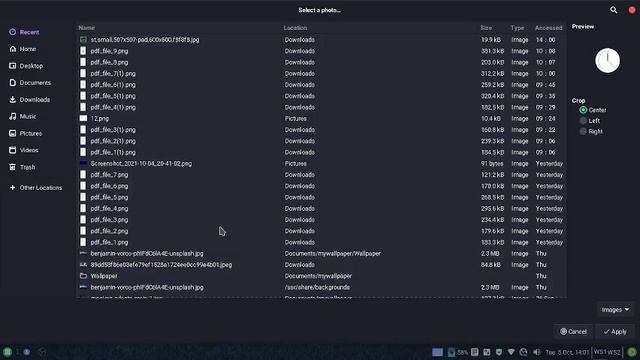This screenshot has height=360, width=640.
Task: Select pdf_file_6.png in the list
Action: (321, 186)
